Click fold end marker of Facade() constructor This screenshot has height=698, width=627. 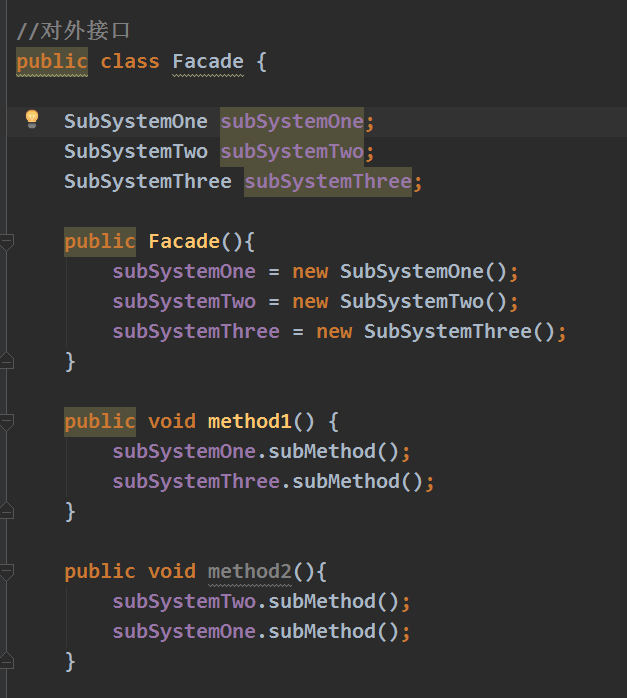[x=7, y=361]
